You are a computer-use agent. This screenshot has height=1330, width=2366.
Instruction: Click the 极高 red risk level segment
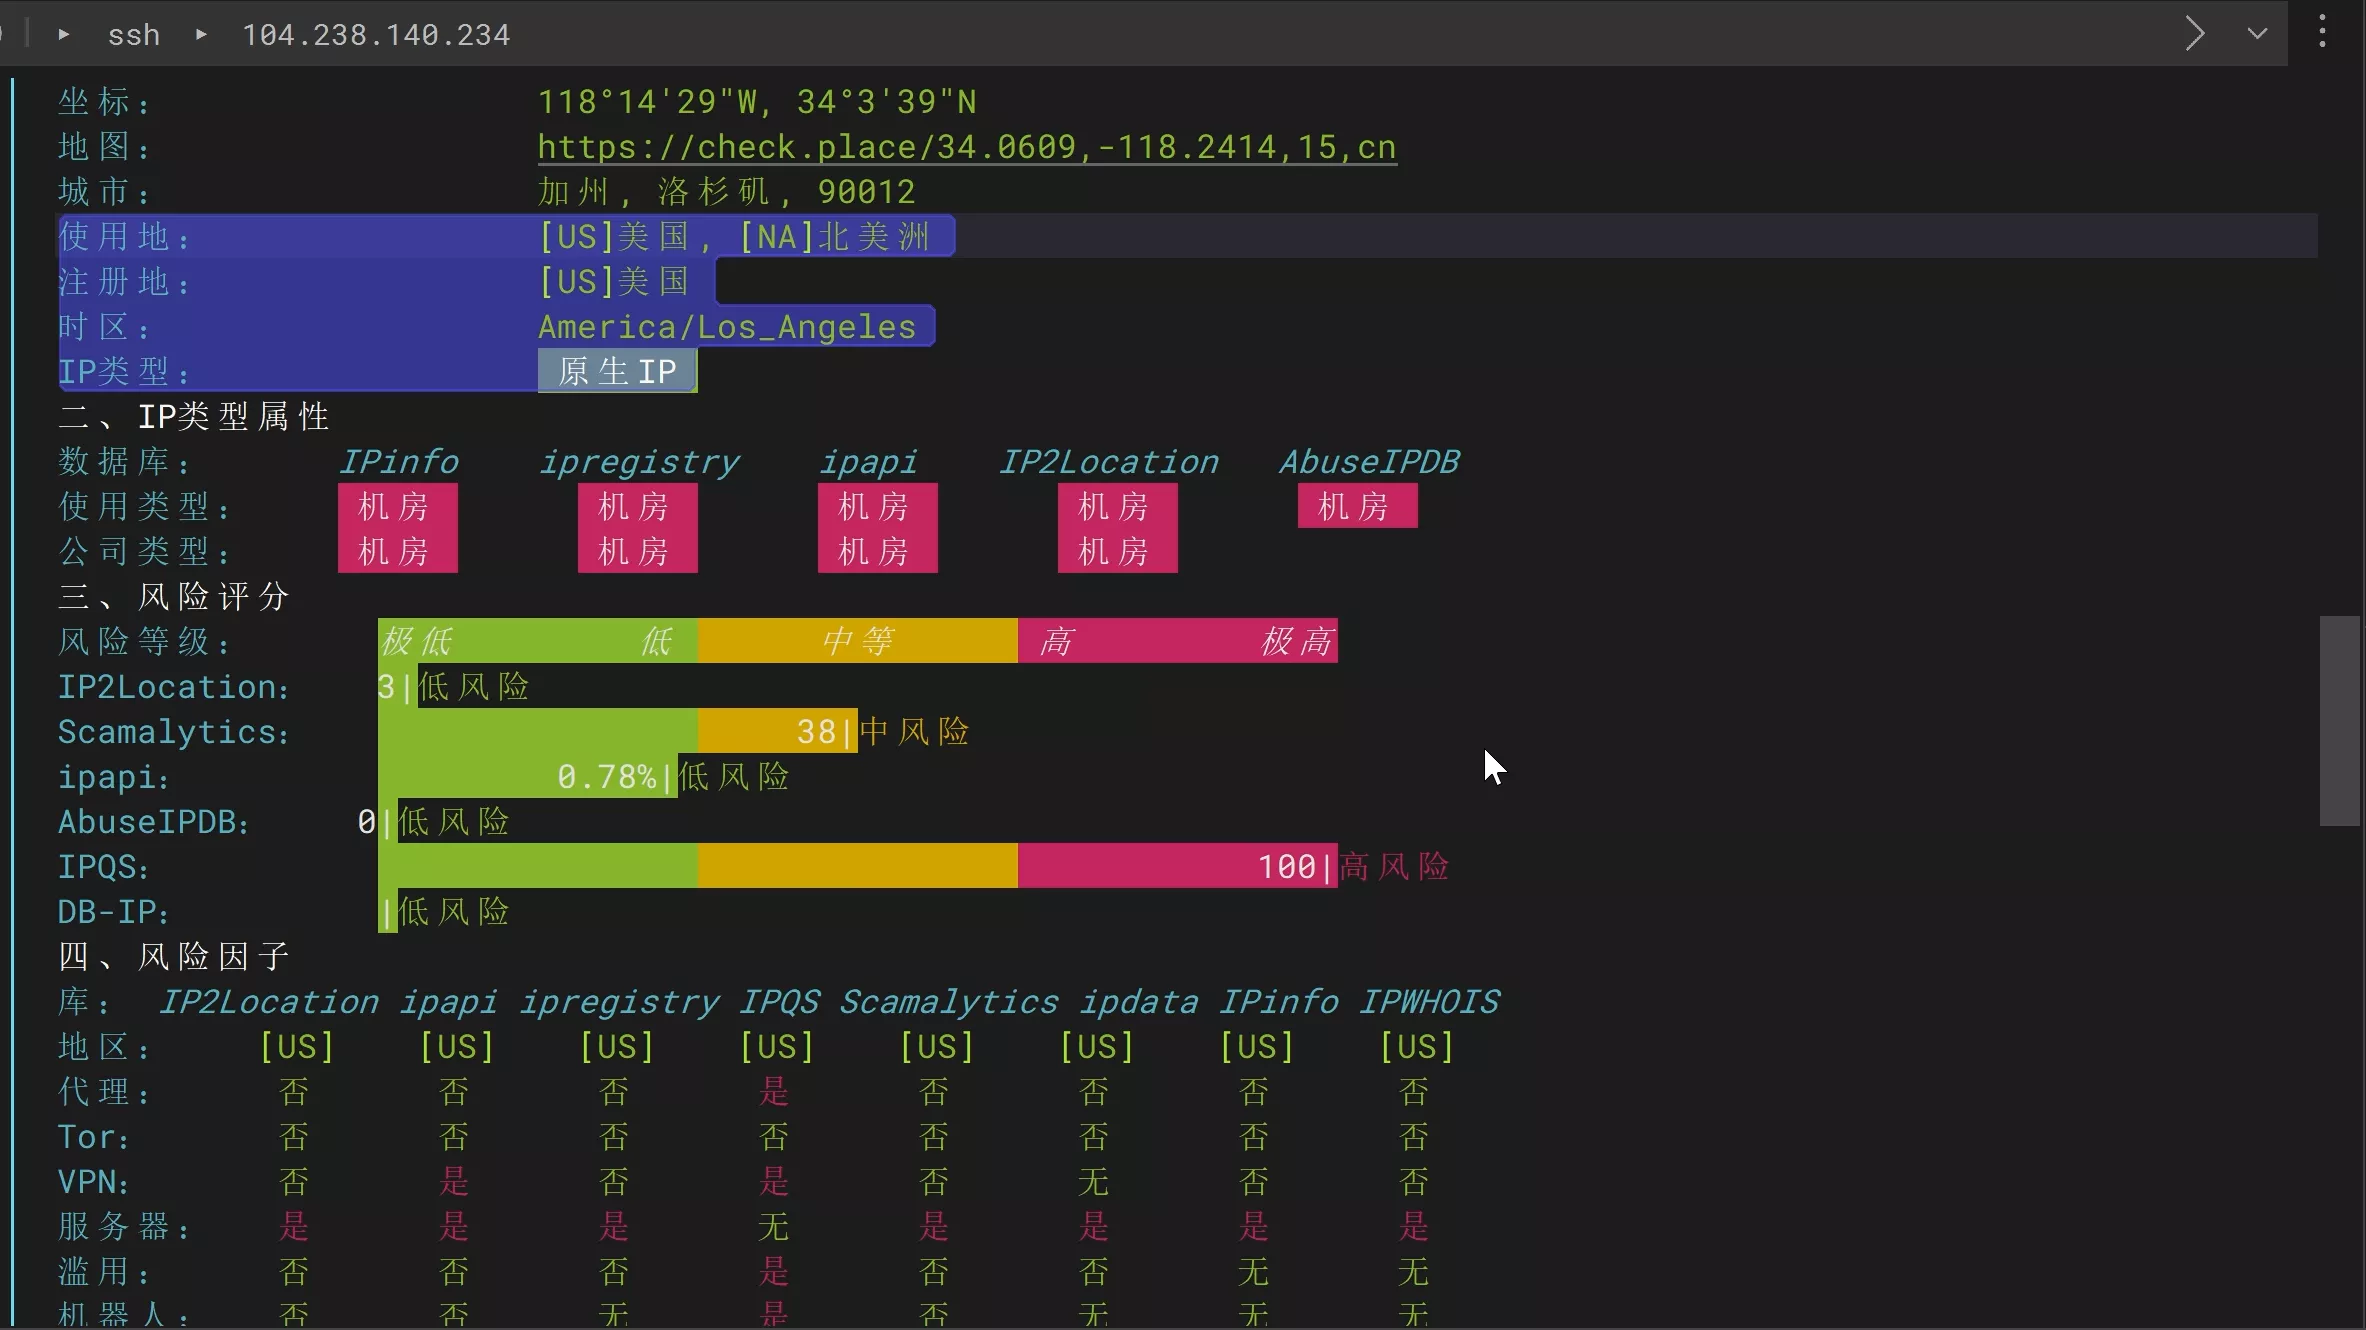[1296, 641]
